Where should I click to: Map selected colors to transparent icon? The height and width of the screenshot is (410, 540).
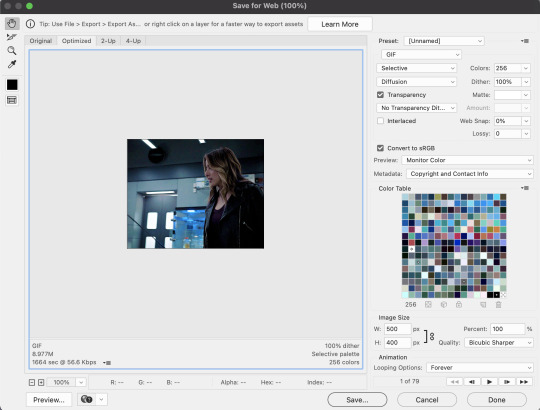point(428,304)
